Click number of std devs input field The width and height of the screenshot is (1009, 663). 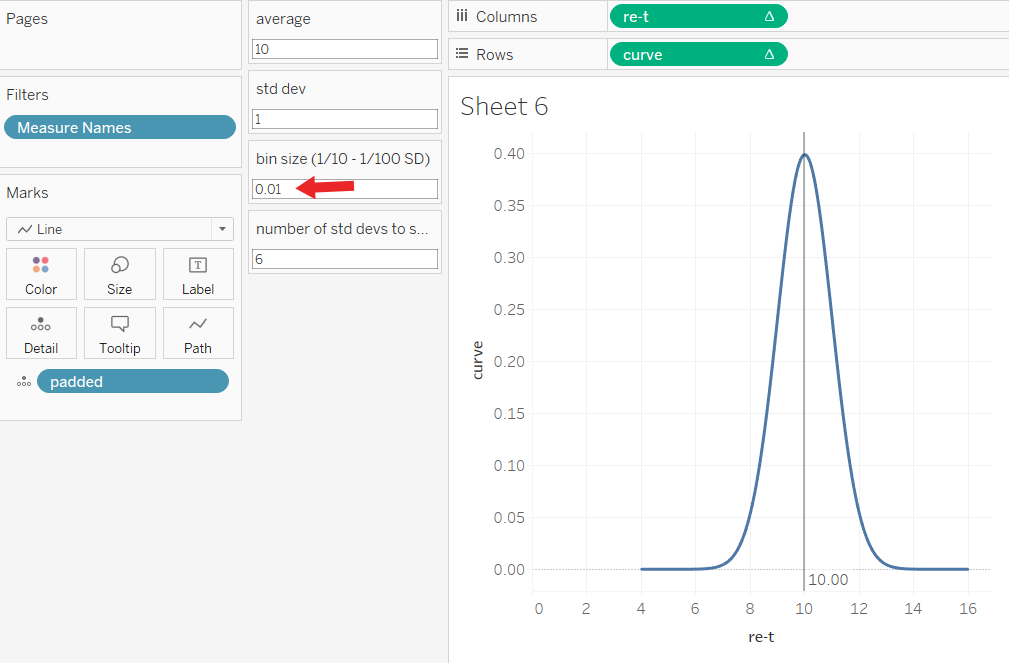tap(345, 259)
